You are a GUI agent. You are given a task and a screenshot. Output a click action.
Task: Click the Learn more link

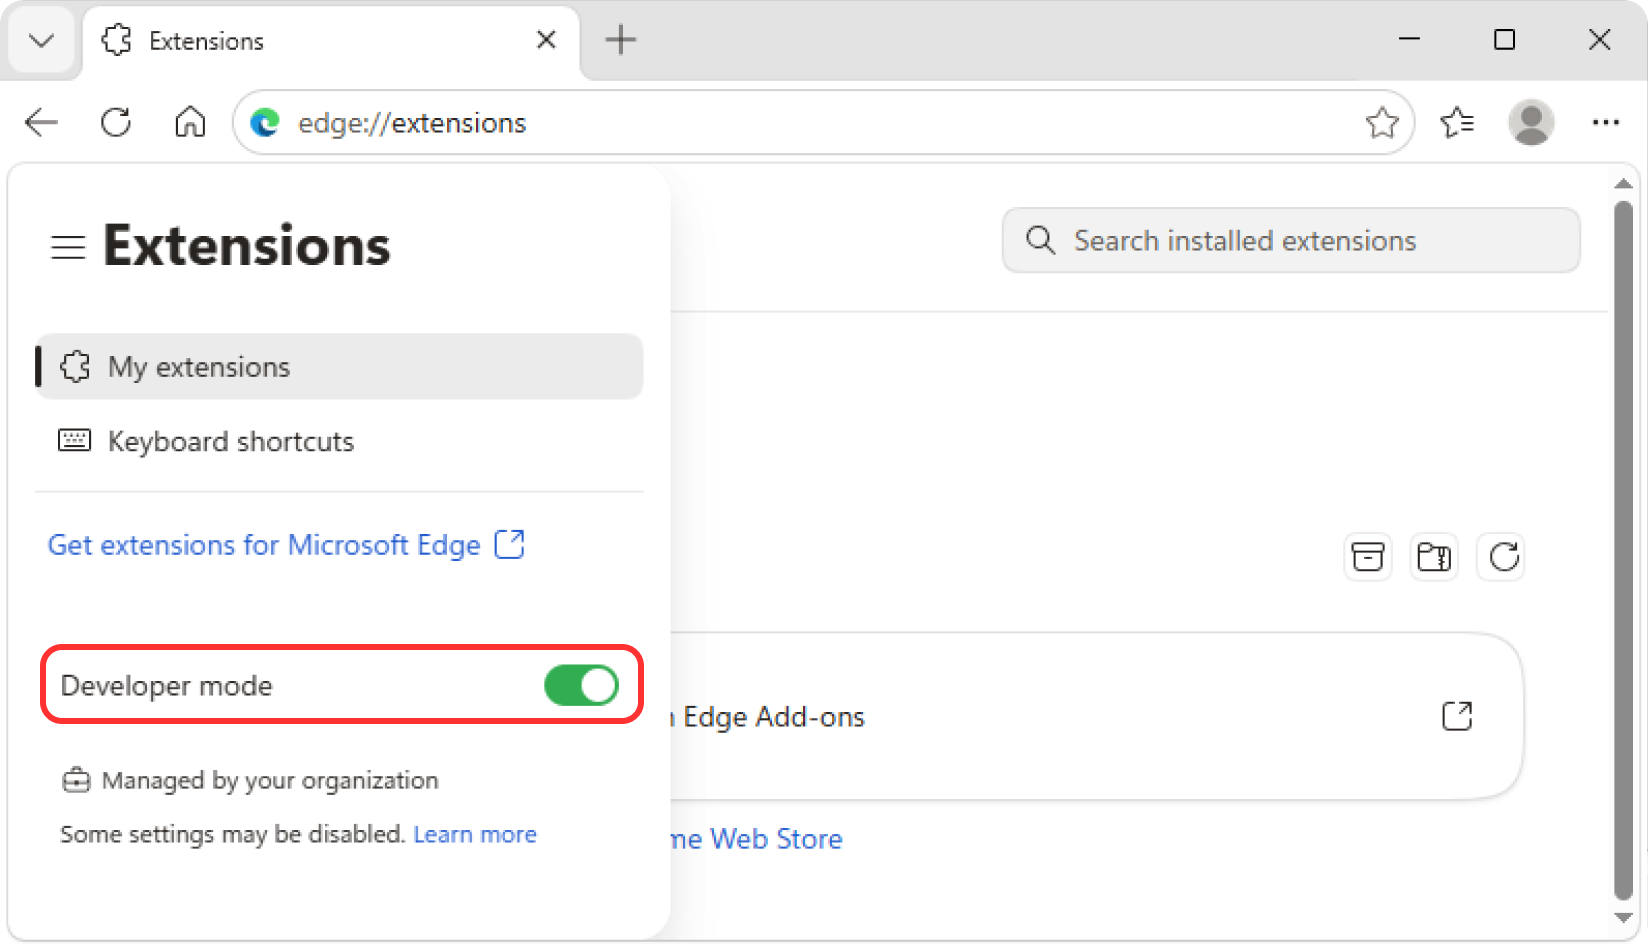475,834
